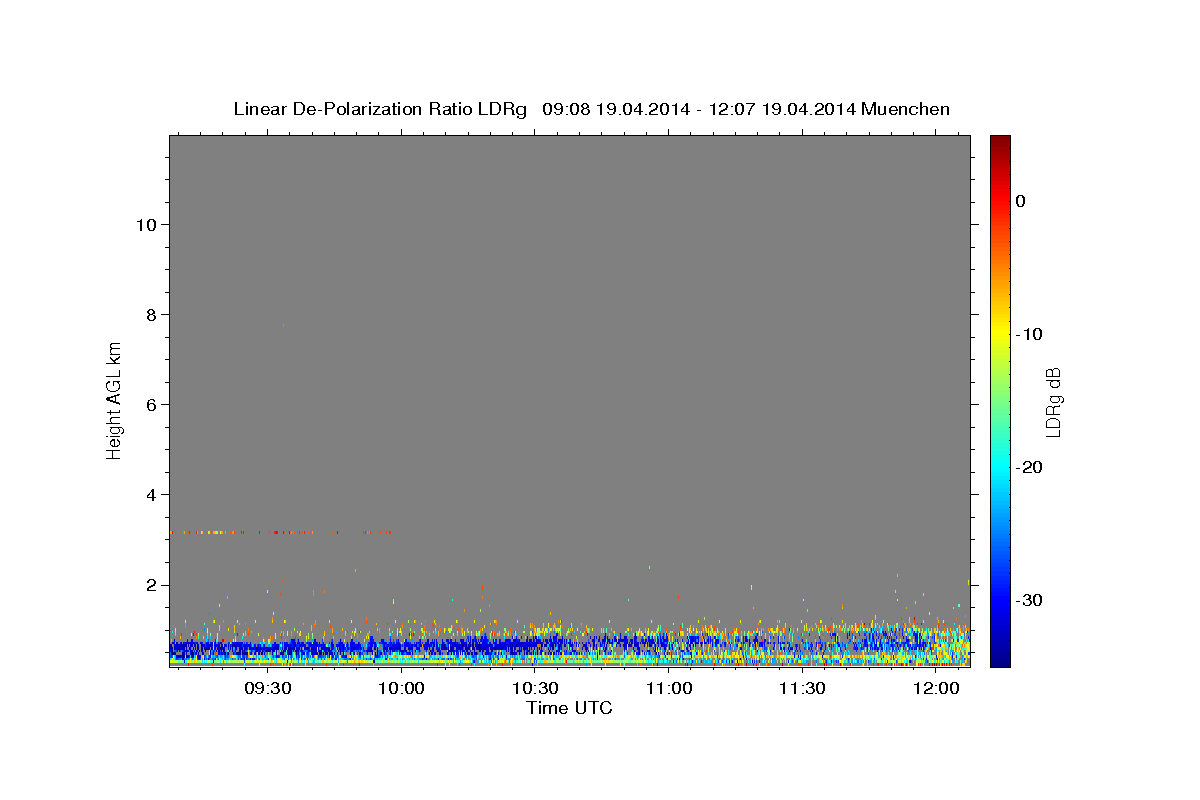Click the colorbar value 0
Screen dimensions: 1200x800
tap(1020, 201)
